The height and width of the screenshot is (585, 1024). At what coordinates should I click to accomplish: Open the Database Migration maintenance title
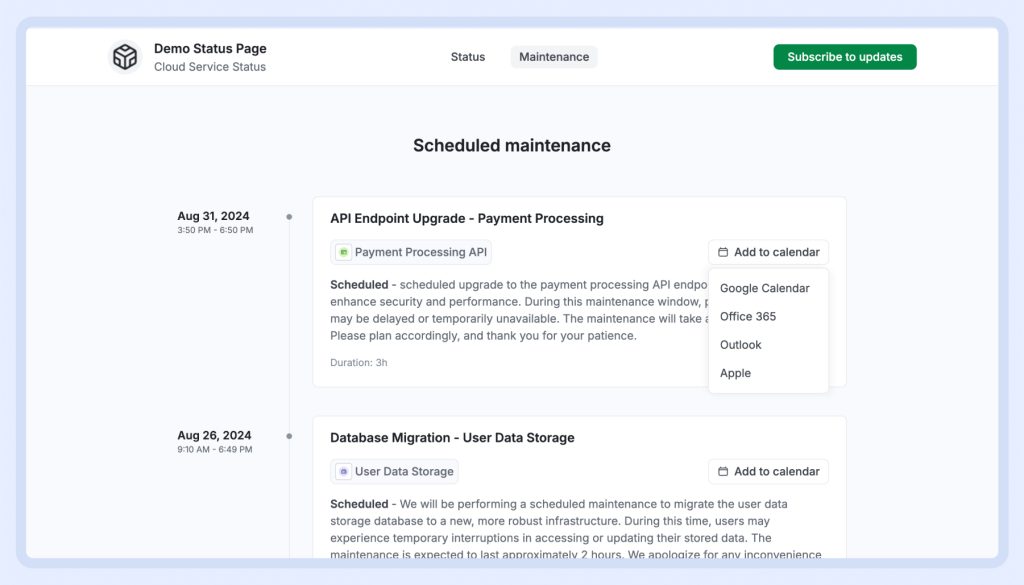[452, 438]
